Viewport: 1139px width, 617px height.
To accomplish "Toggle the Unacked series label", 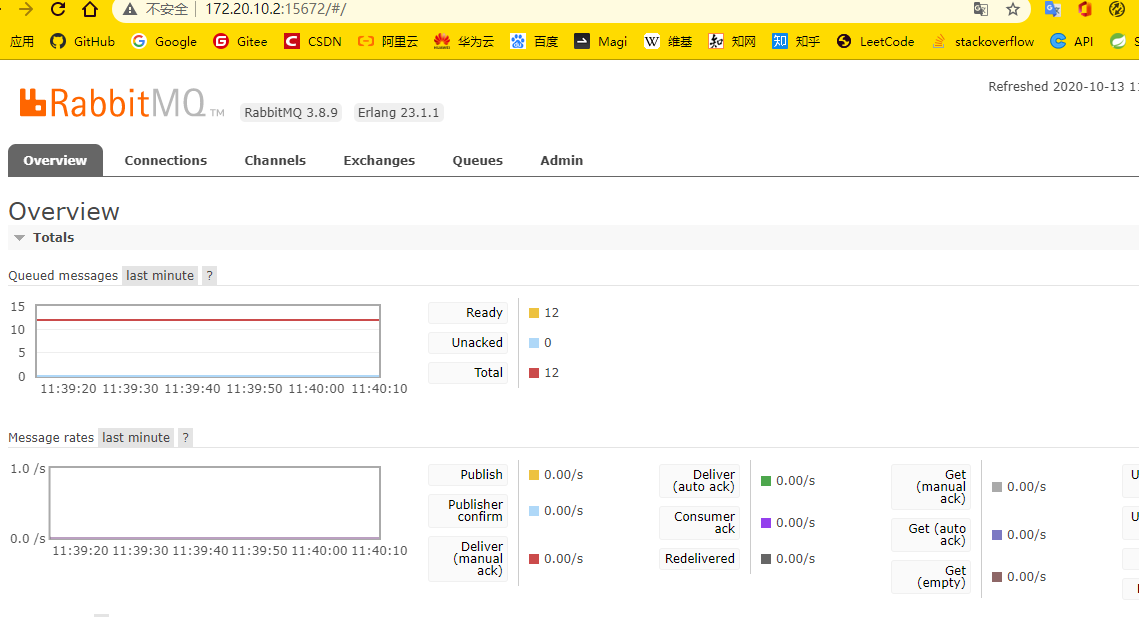I will [469, 342].
